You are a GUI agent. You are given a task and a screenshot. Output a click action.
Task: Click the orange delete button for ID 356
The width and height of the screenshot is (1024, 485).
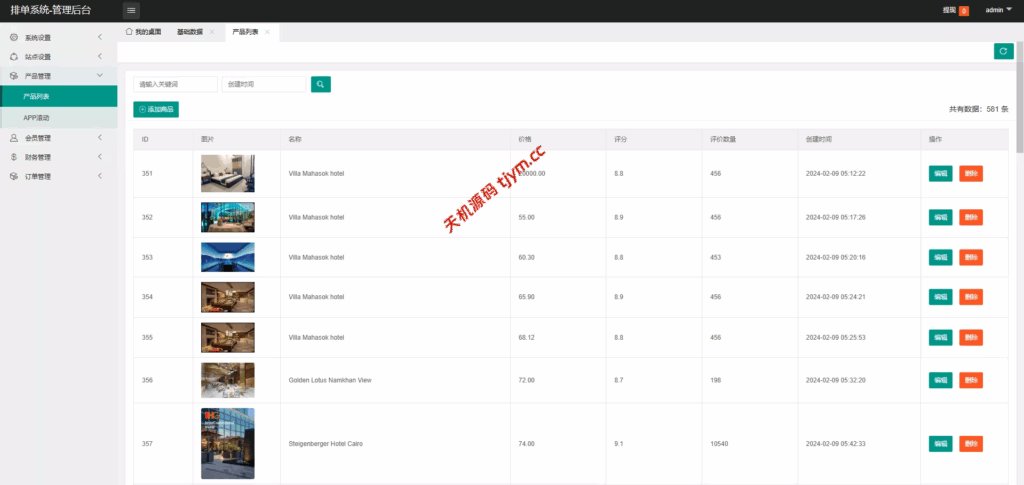(x=970, y=380)
